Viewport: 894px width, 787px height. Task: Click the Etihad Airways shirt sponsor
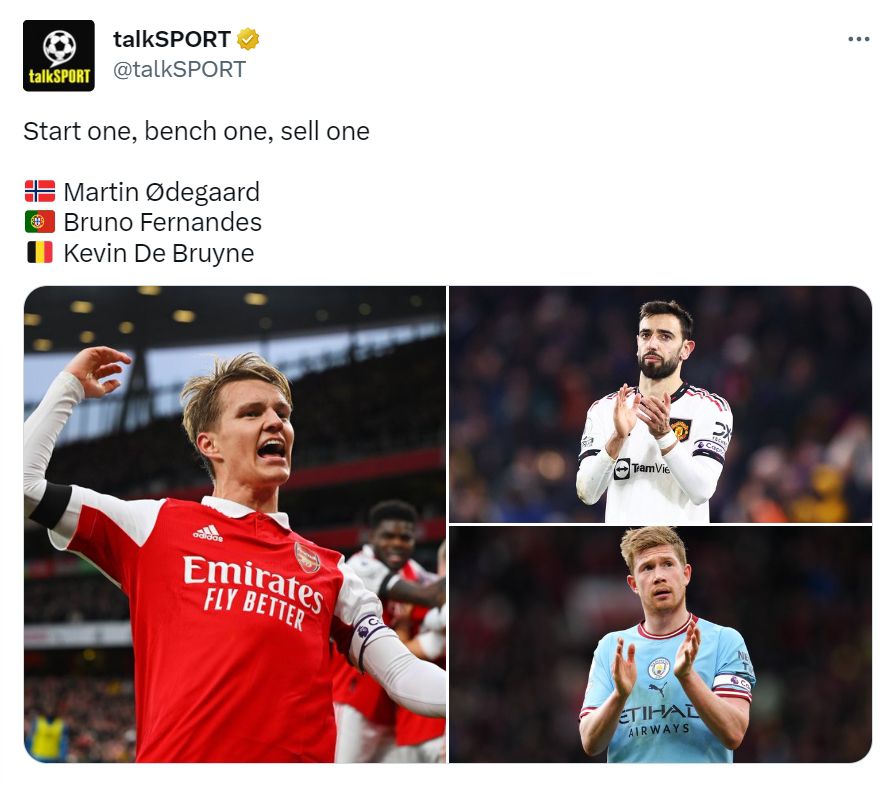pos(659,720)
